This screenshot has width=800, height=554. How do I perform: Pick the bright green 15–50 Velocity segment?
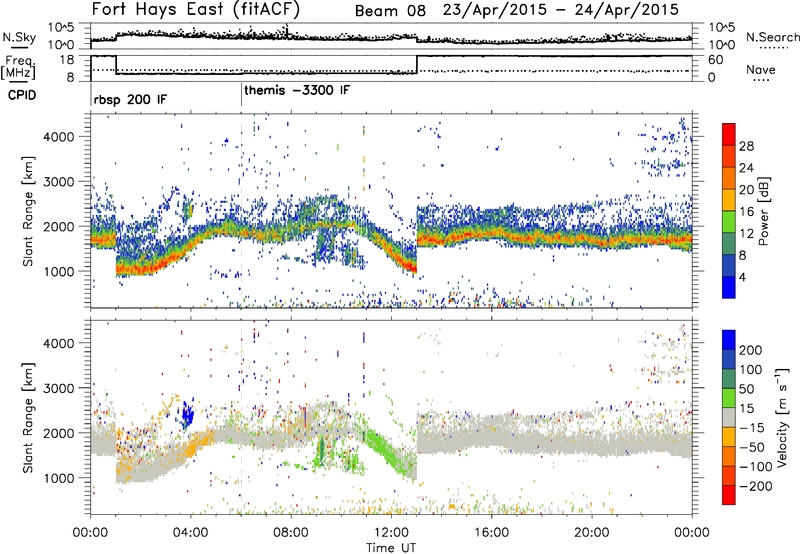[729, 398]
